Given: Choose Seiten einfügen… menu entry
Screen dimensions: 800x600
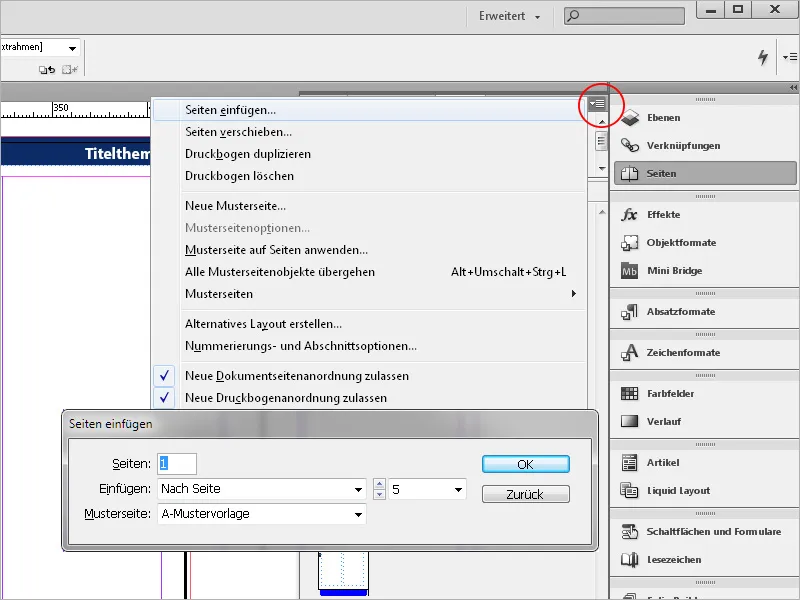Looking at the screenshot, I should [370, 110].
